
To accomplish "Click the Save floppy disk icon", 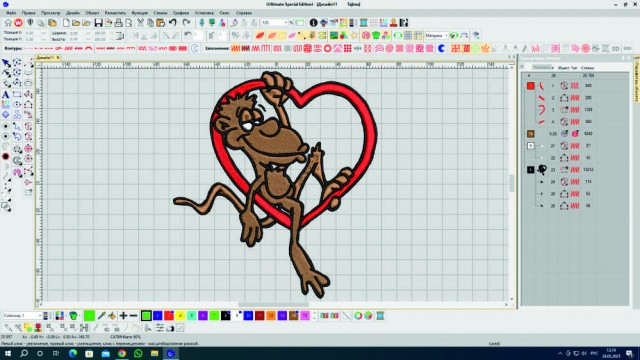I will pyautogui.click(x=98, y=23).
